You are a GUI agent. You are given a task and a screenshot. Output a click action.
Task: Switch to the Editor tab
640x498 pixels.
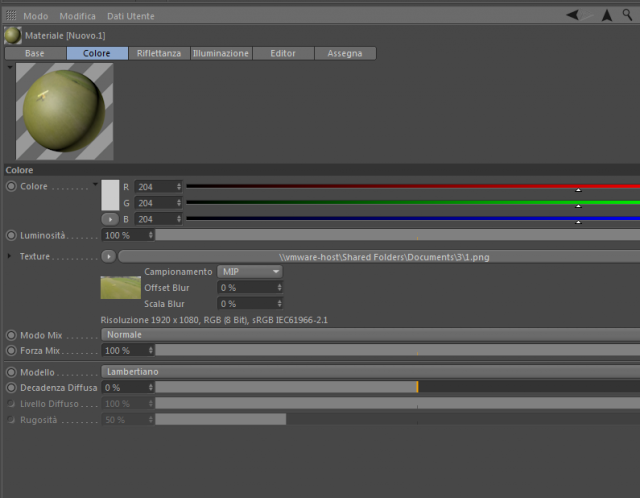coord(283,53)
